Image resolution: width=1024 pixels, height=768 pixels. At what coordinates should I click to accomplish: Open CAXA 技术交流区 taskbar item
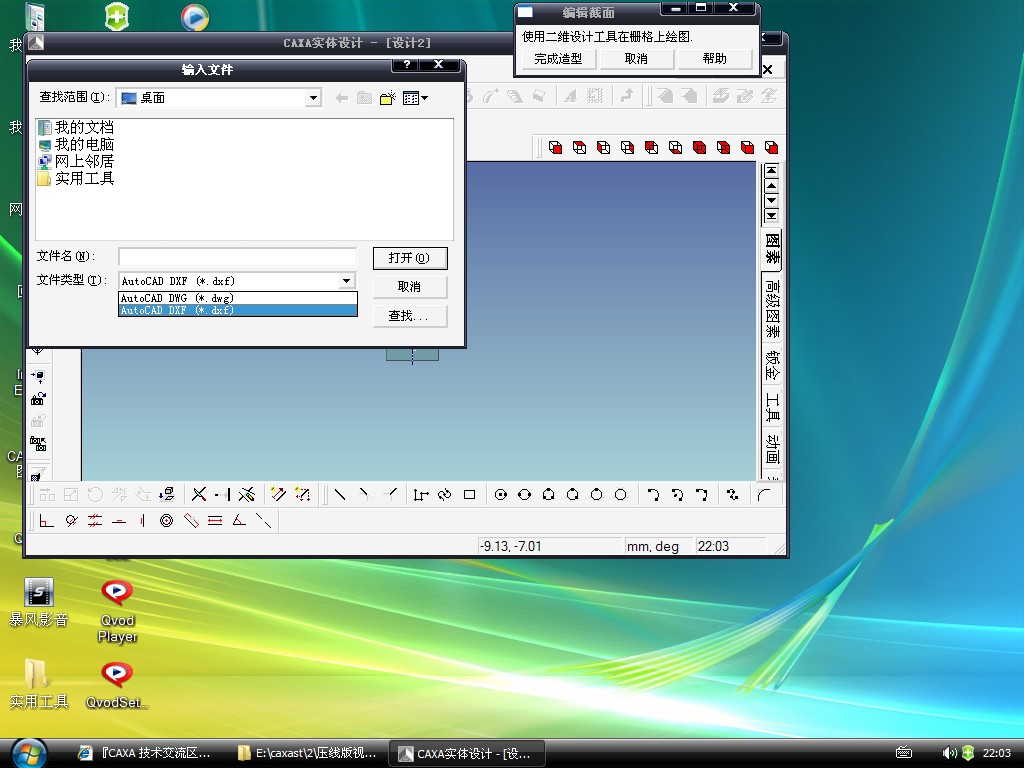pos(145,753)
